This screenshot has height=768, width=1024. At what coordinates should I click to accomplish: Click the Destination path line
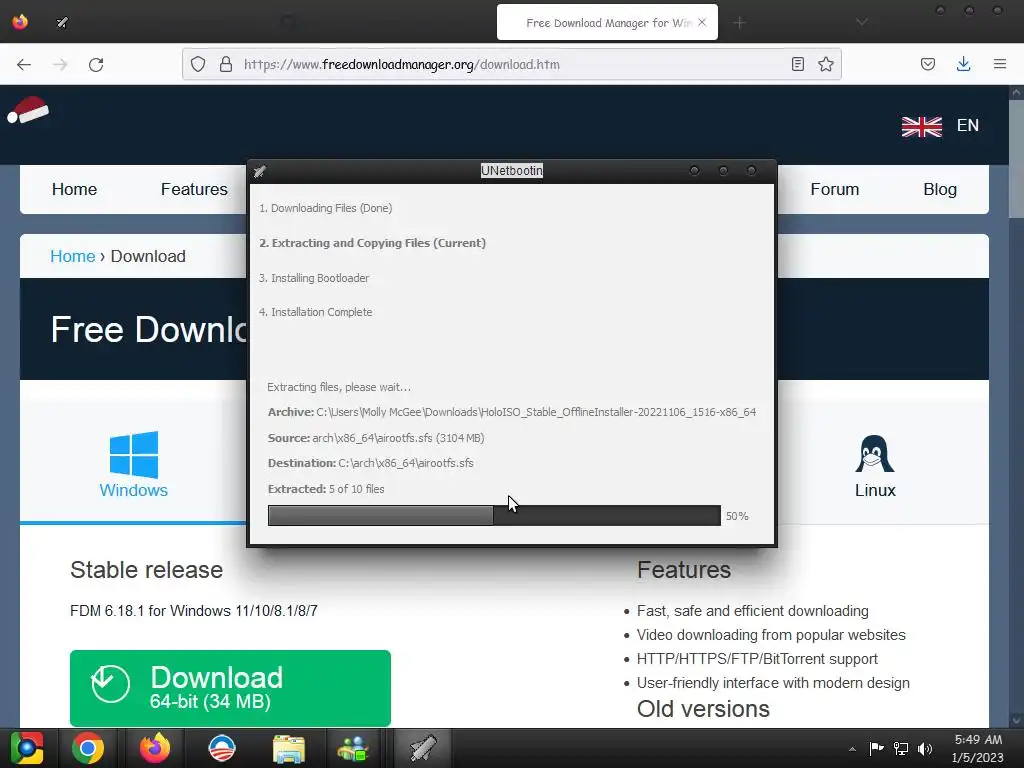coord(370,463)
